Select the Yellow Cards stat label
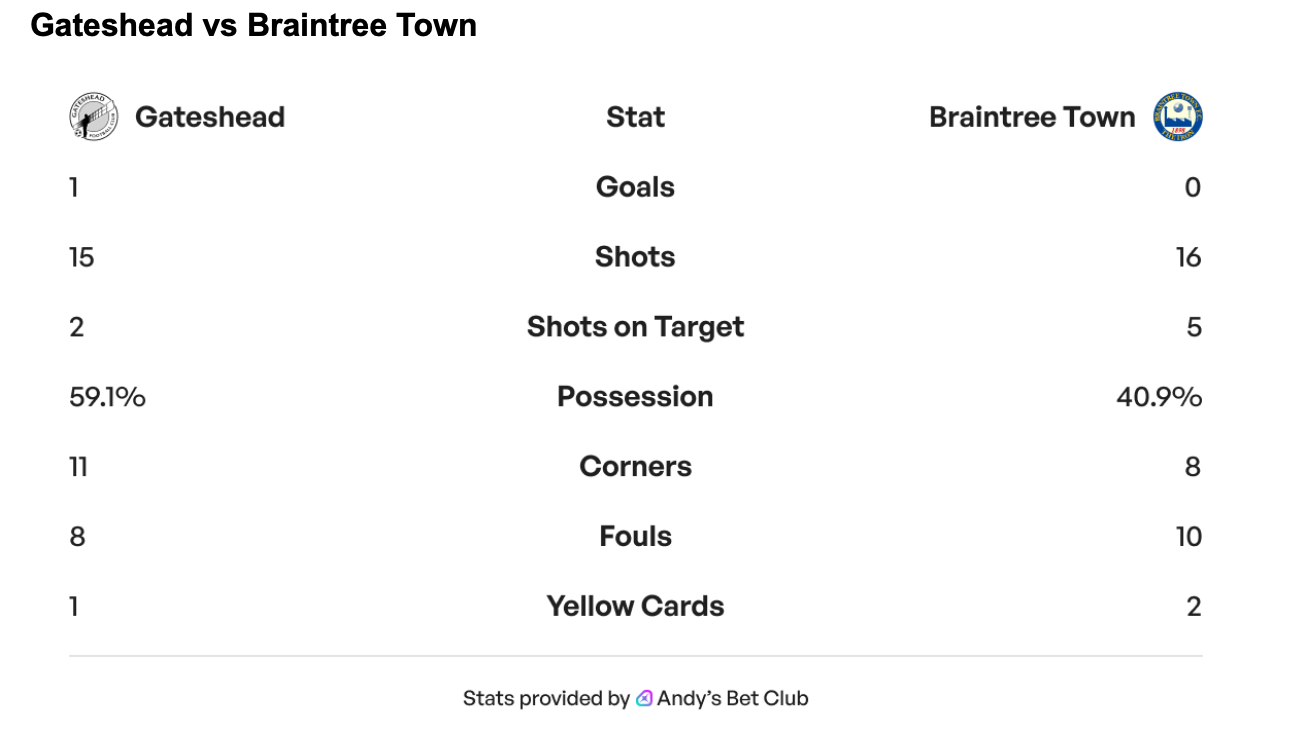The image size is (1310, 744). click(635, 606)
